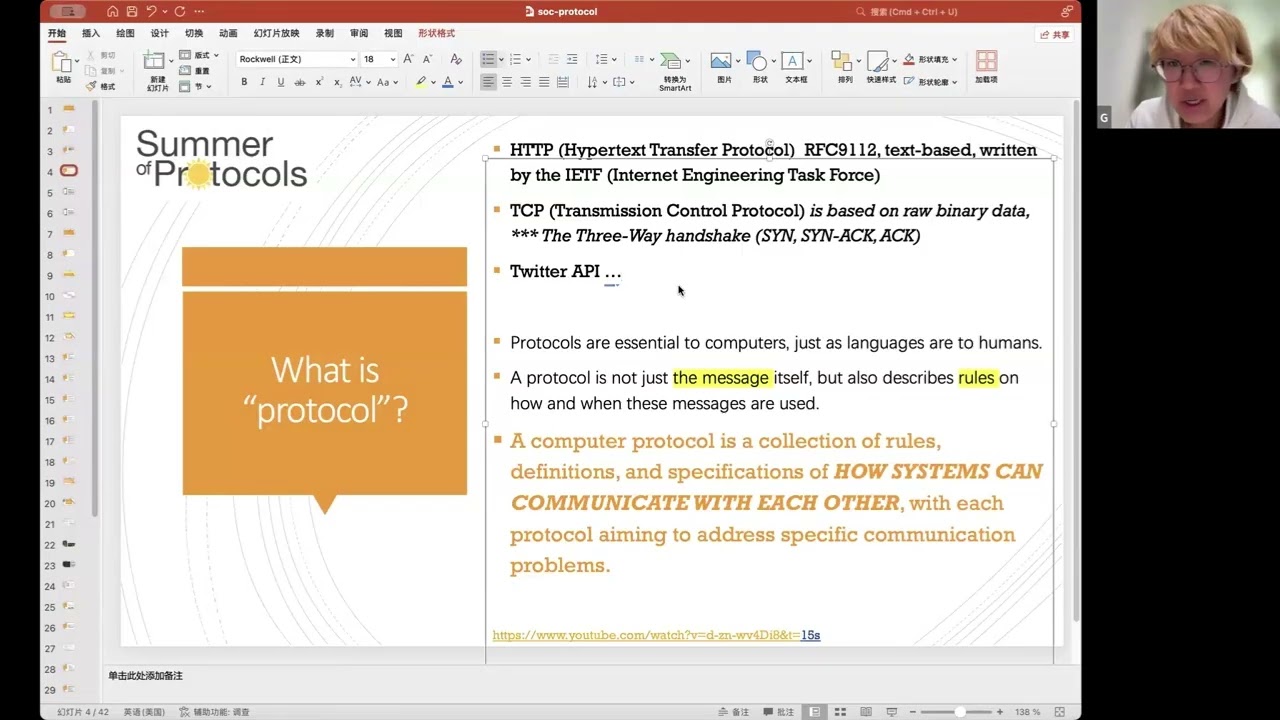
Task: Adjust the zoom slider handle
Action: pyautogui.click(x=960, y=712)
